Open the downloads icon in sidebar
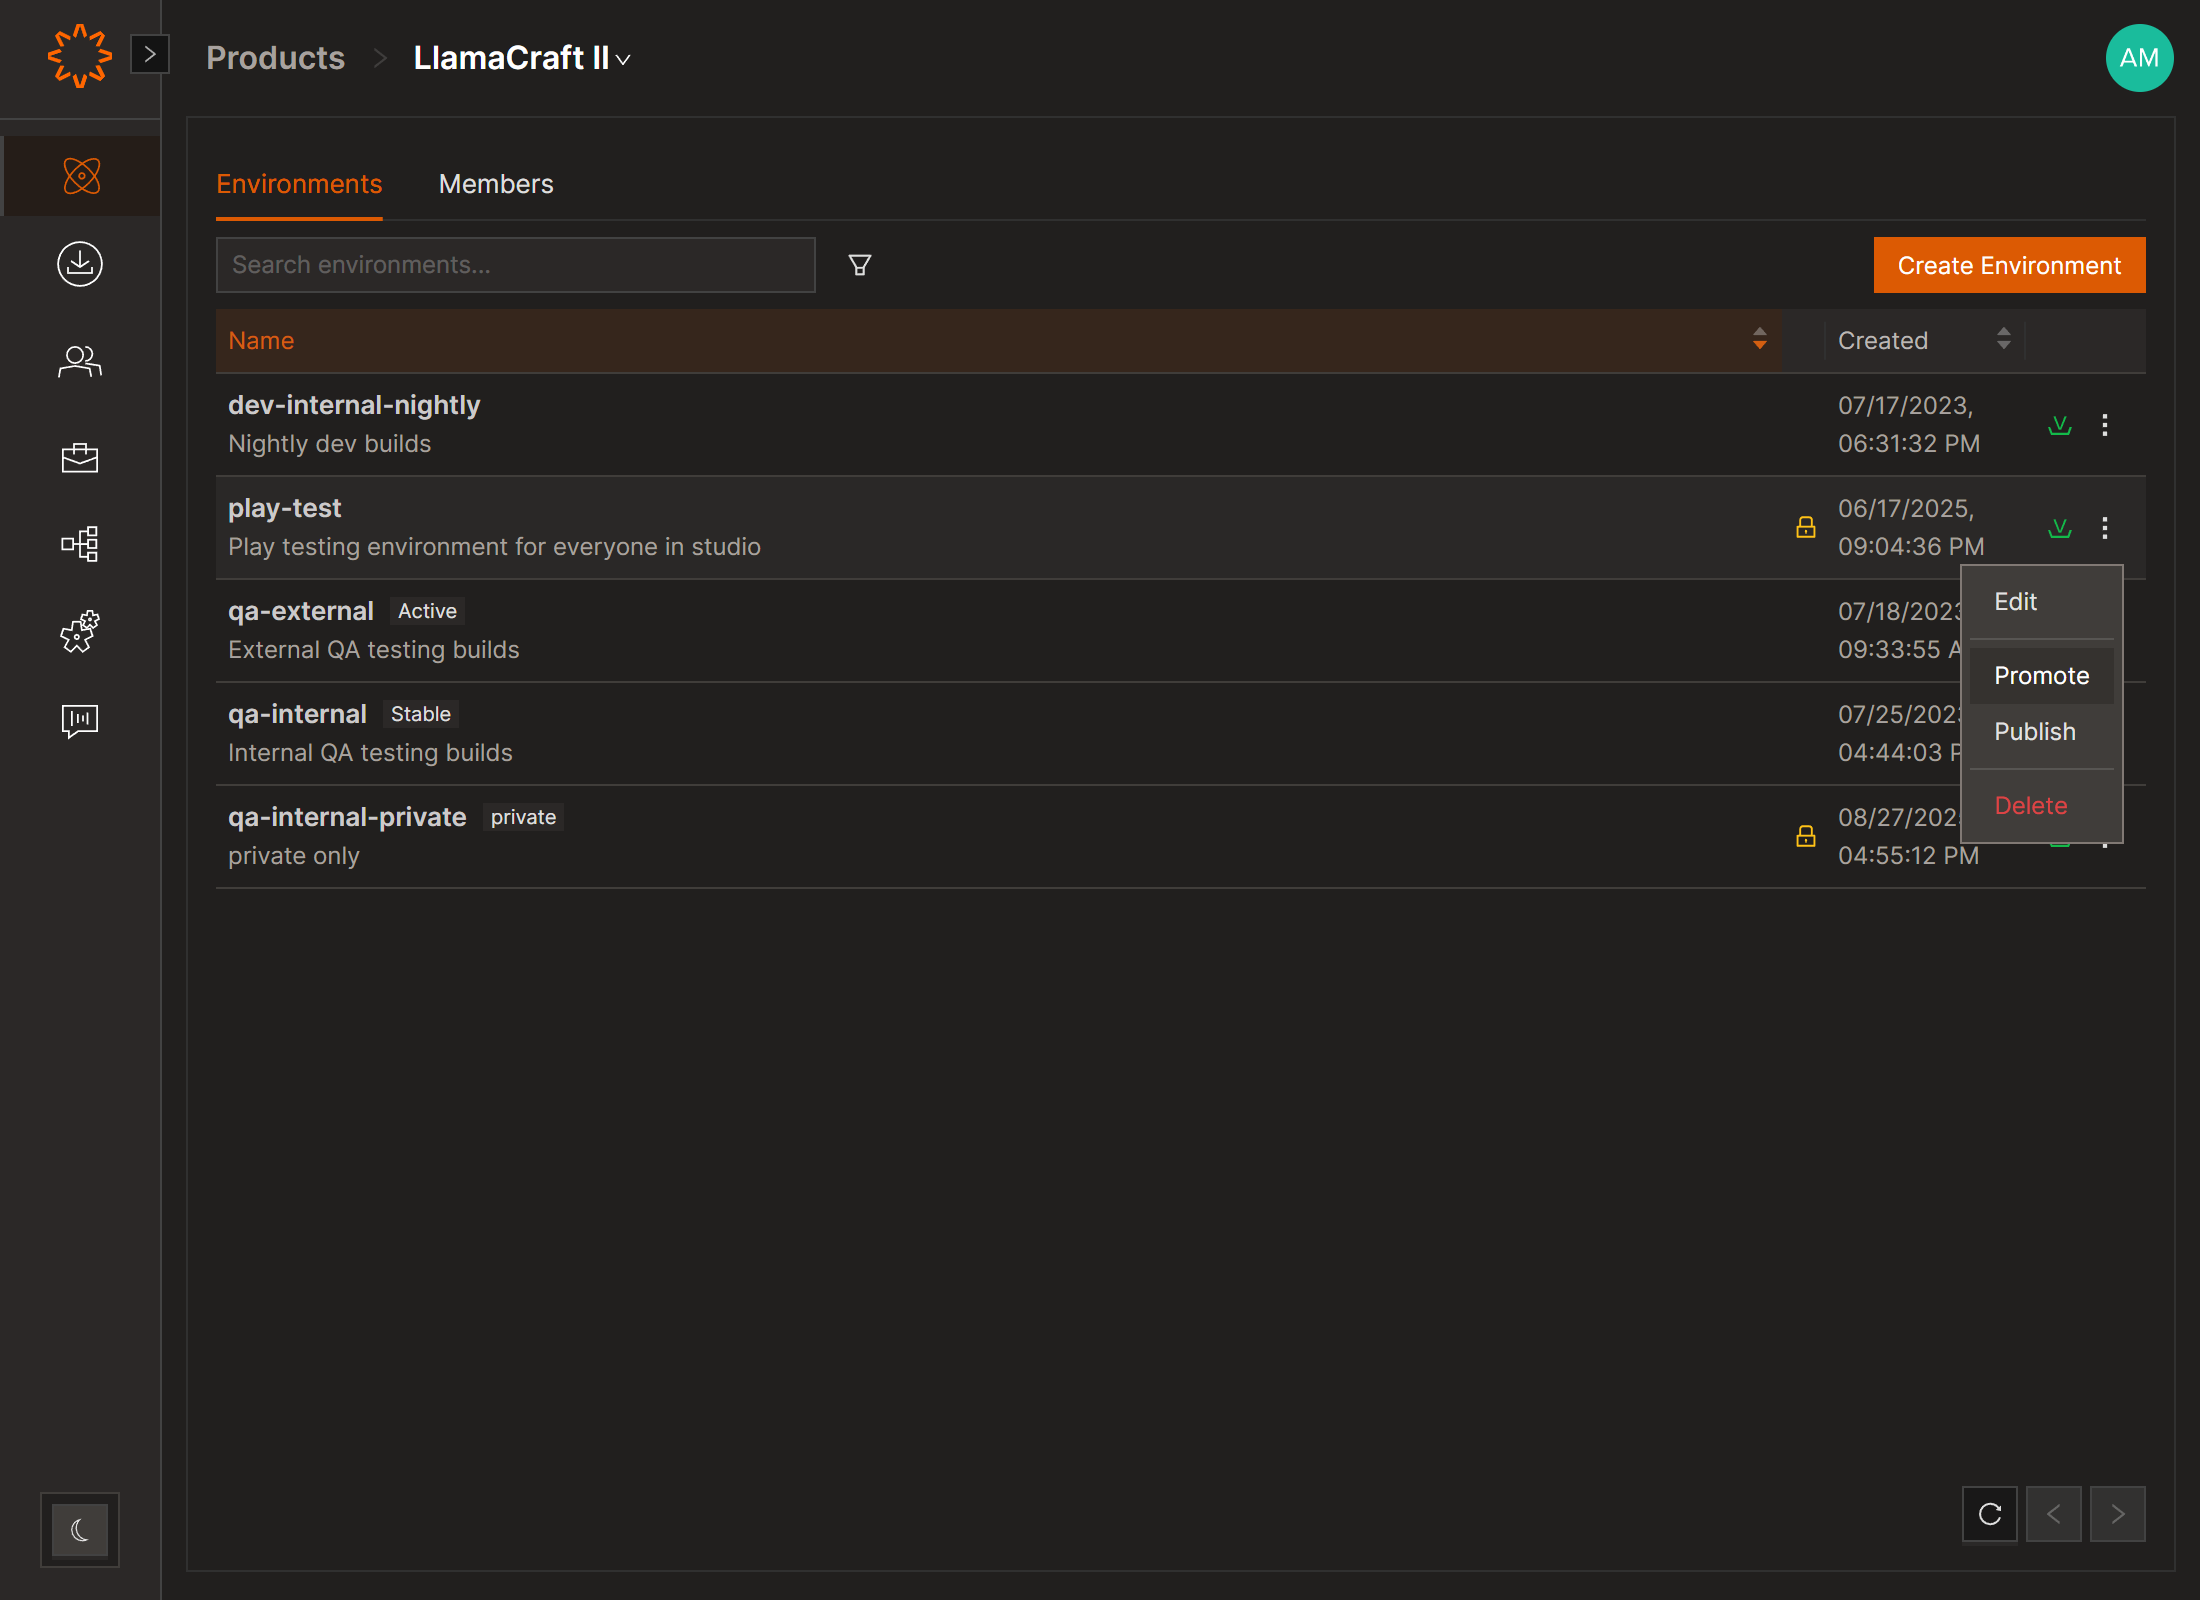 point(80,264)
